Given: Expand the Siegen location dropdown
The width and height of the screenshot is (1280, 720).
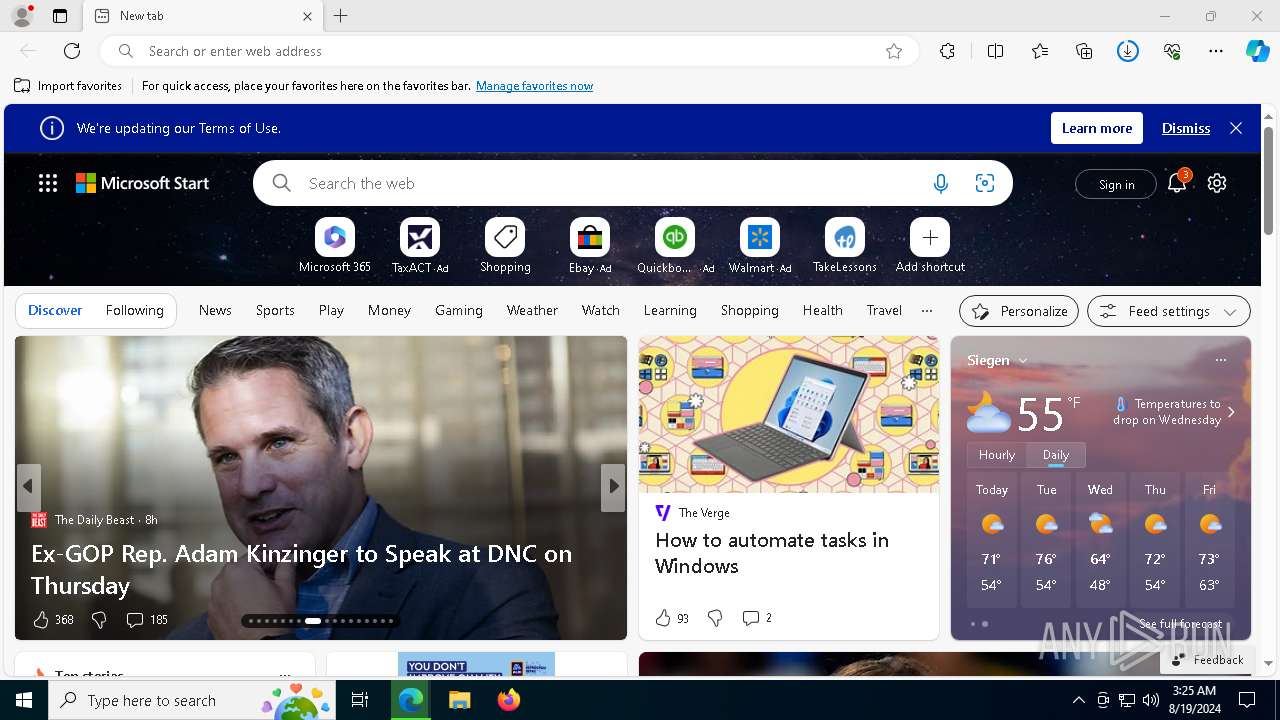Looking at the screenshot, I should 1023,361.
